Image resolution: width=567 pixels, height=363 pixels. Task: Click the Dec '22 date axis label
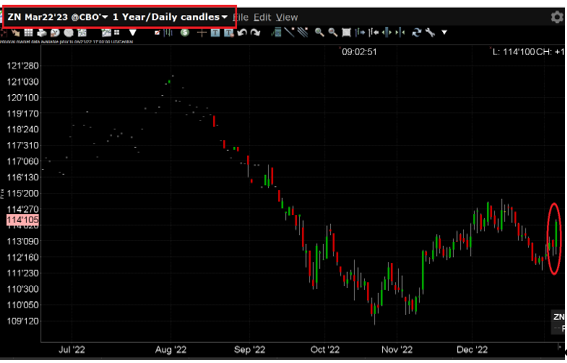[472, 350]
